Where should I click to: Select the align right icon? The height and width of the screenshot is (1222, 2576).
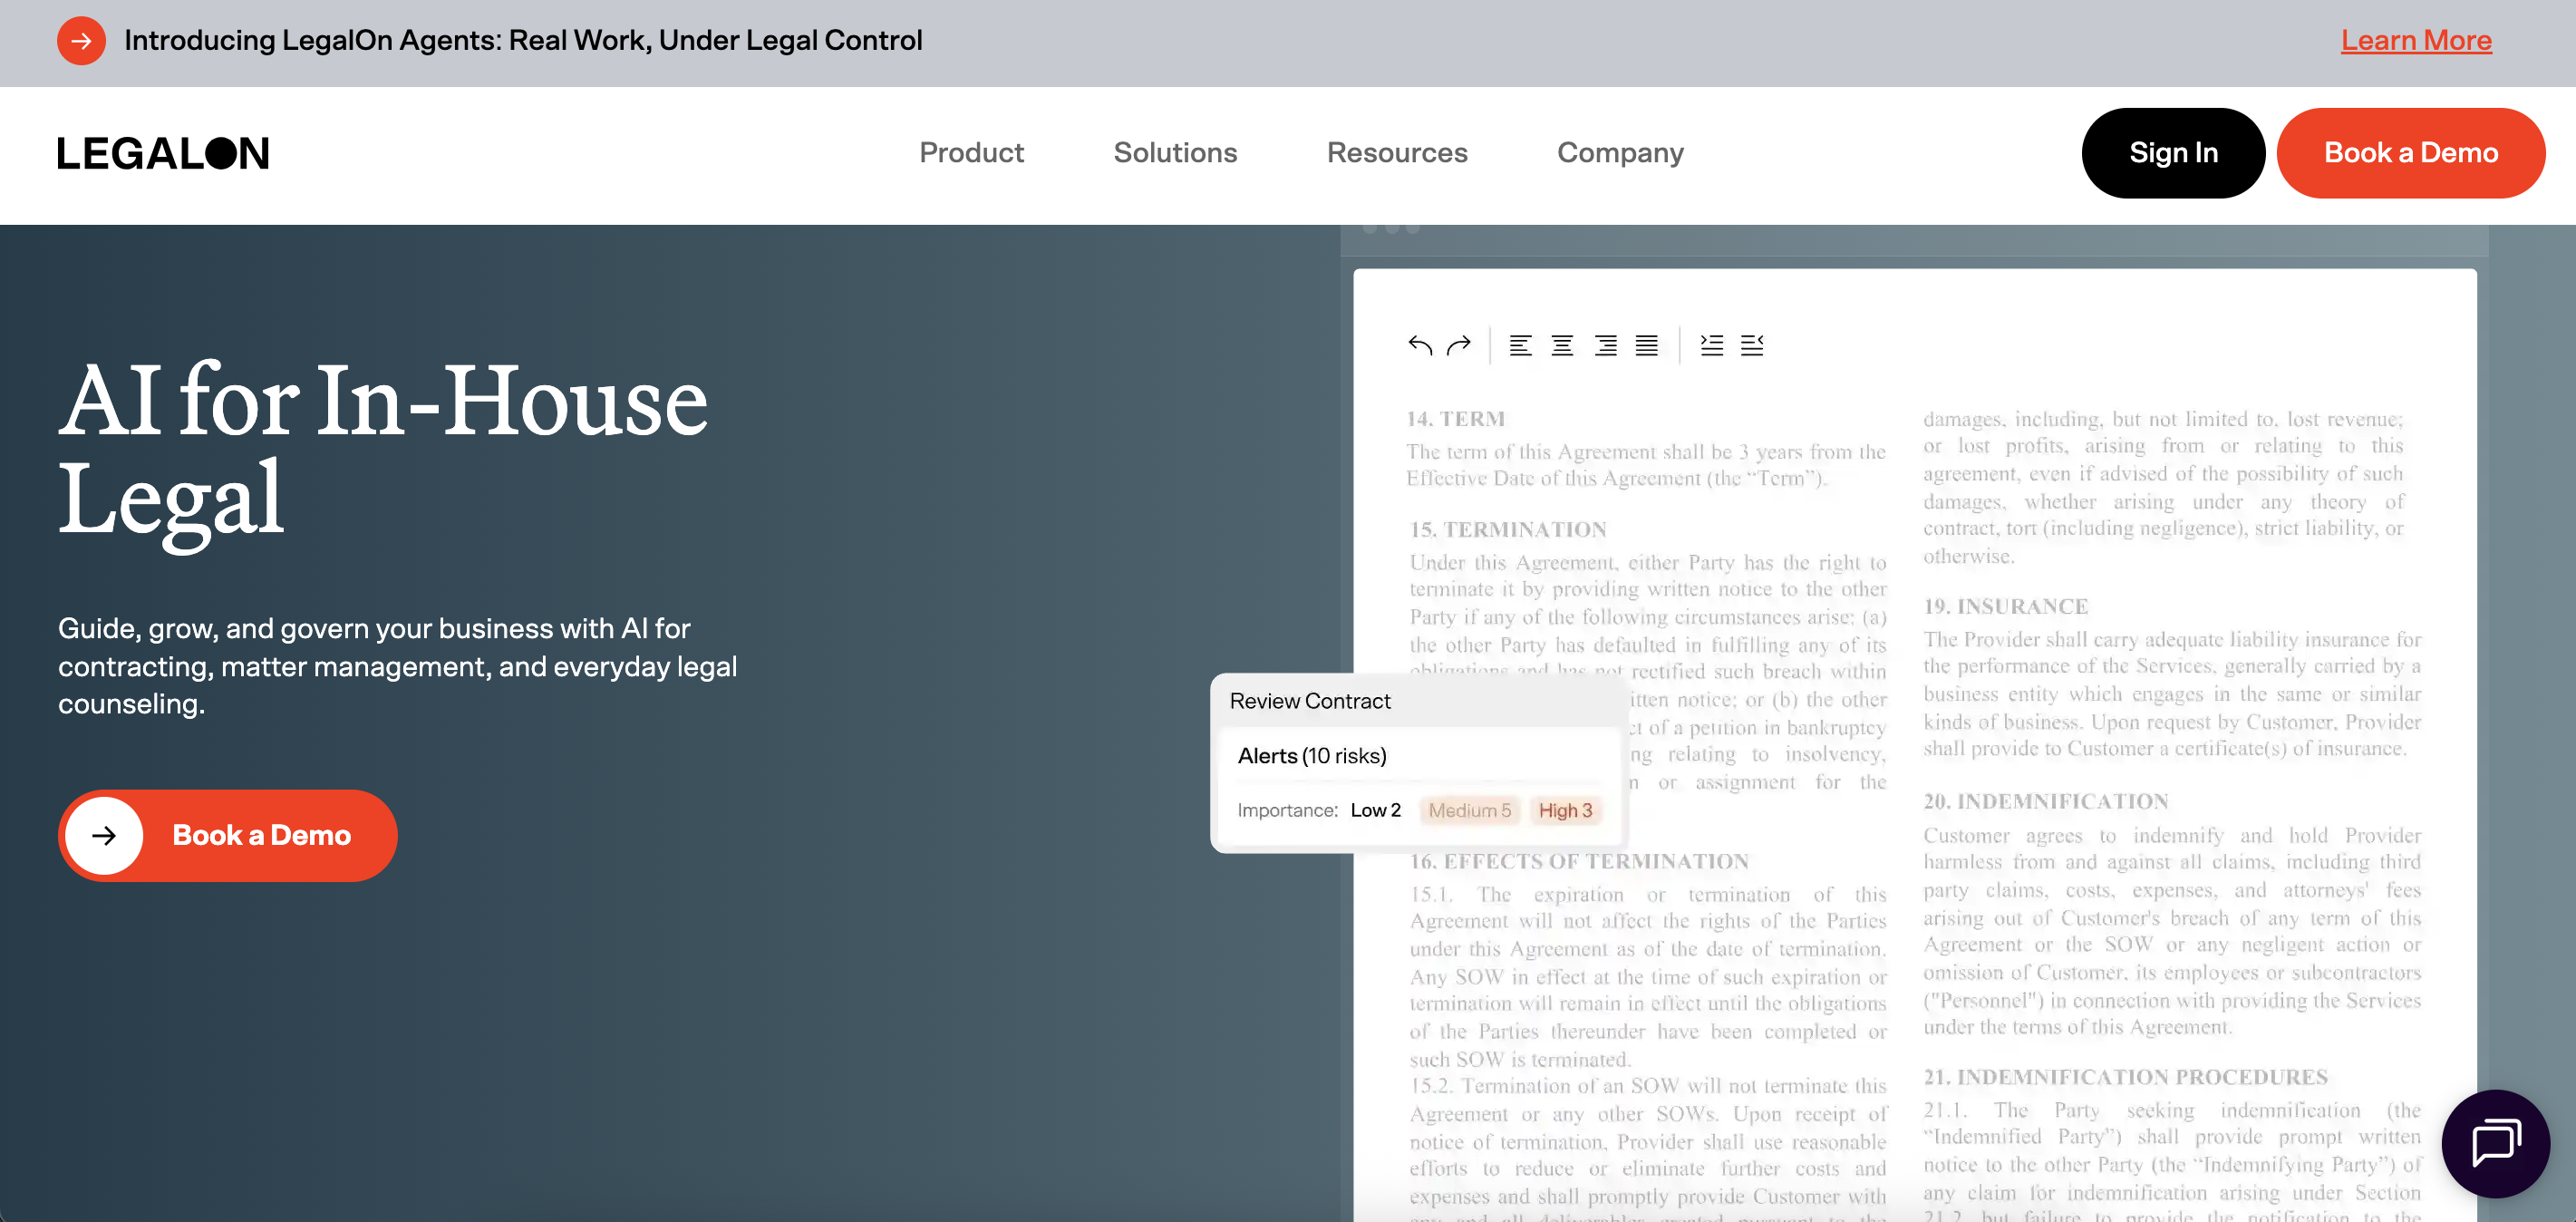[1605, 346]
